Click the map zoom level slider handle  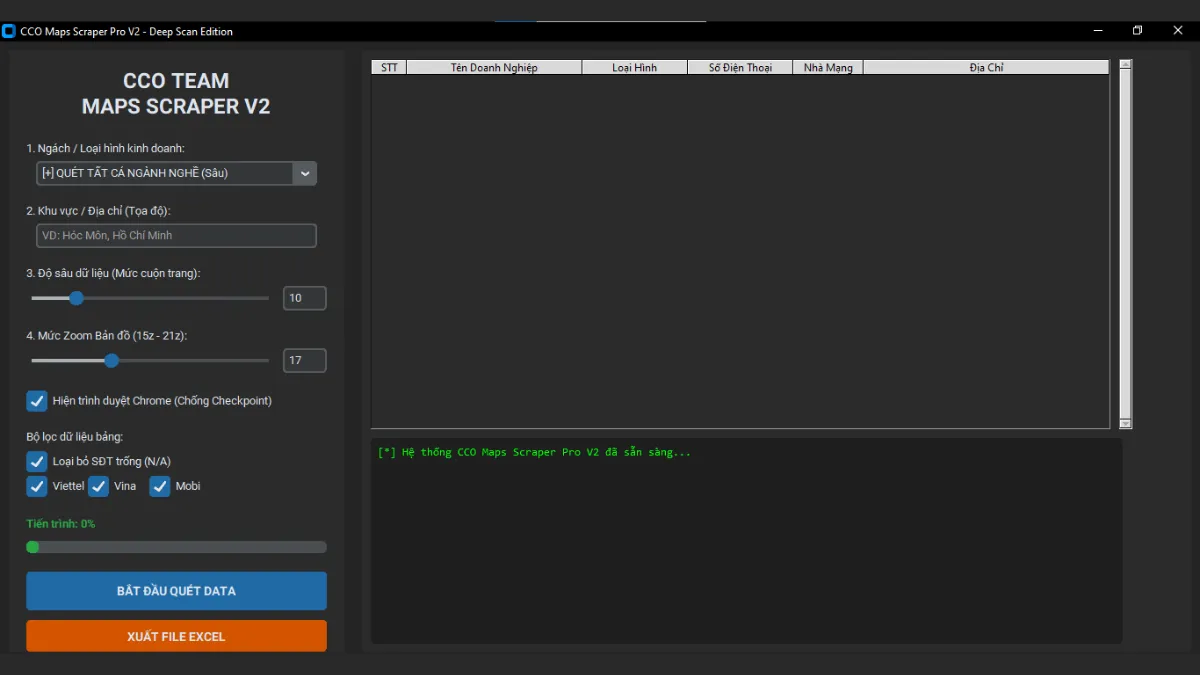[x=112, y=360]
